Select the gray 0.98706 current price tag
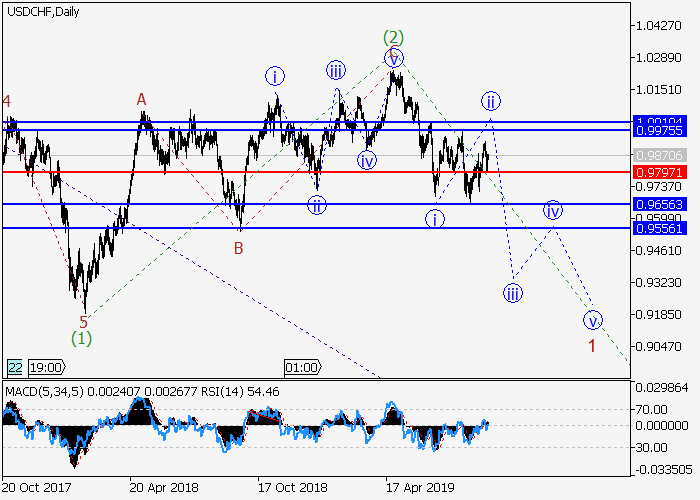This screenshot has height=500, width=700. pos(658,156)
